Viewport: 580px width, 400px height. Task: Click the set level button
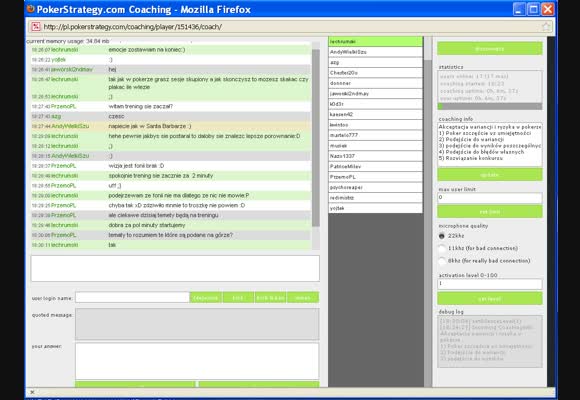click(x=490, y=298)
